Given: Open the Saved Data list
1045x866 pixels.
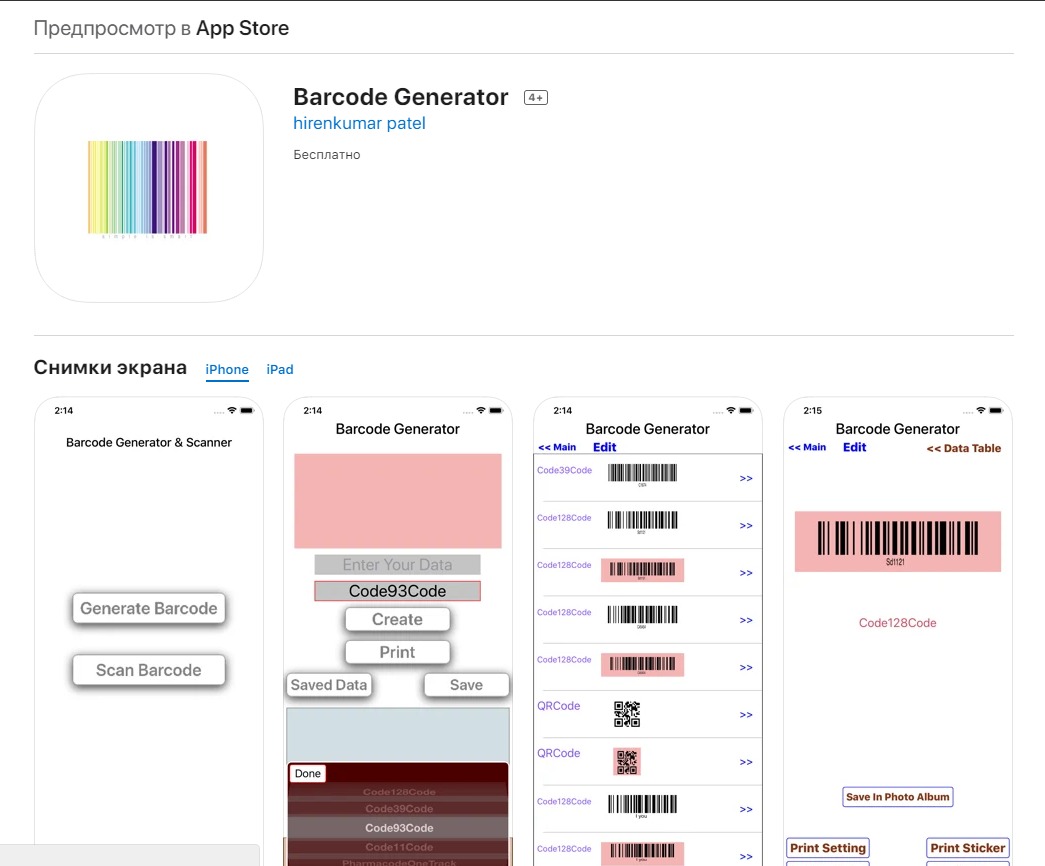Looking at the screenshot, I should tap(329, 685).
